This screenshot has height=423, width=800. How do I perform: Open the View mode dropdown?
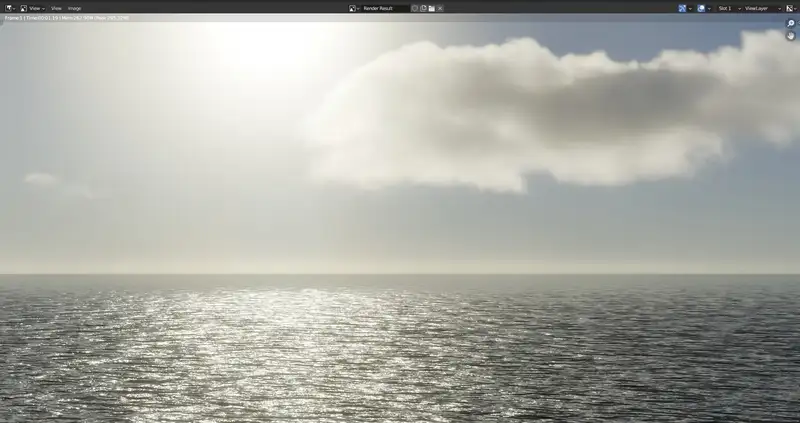[x=35, y=8]
